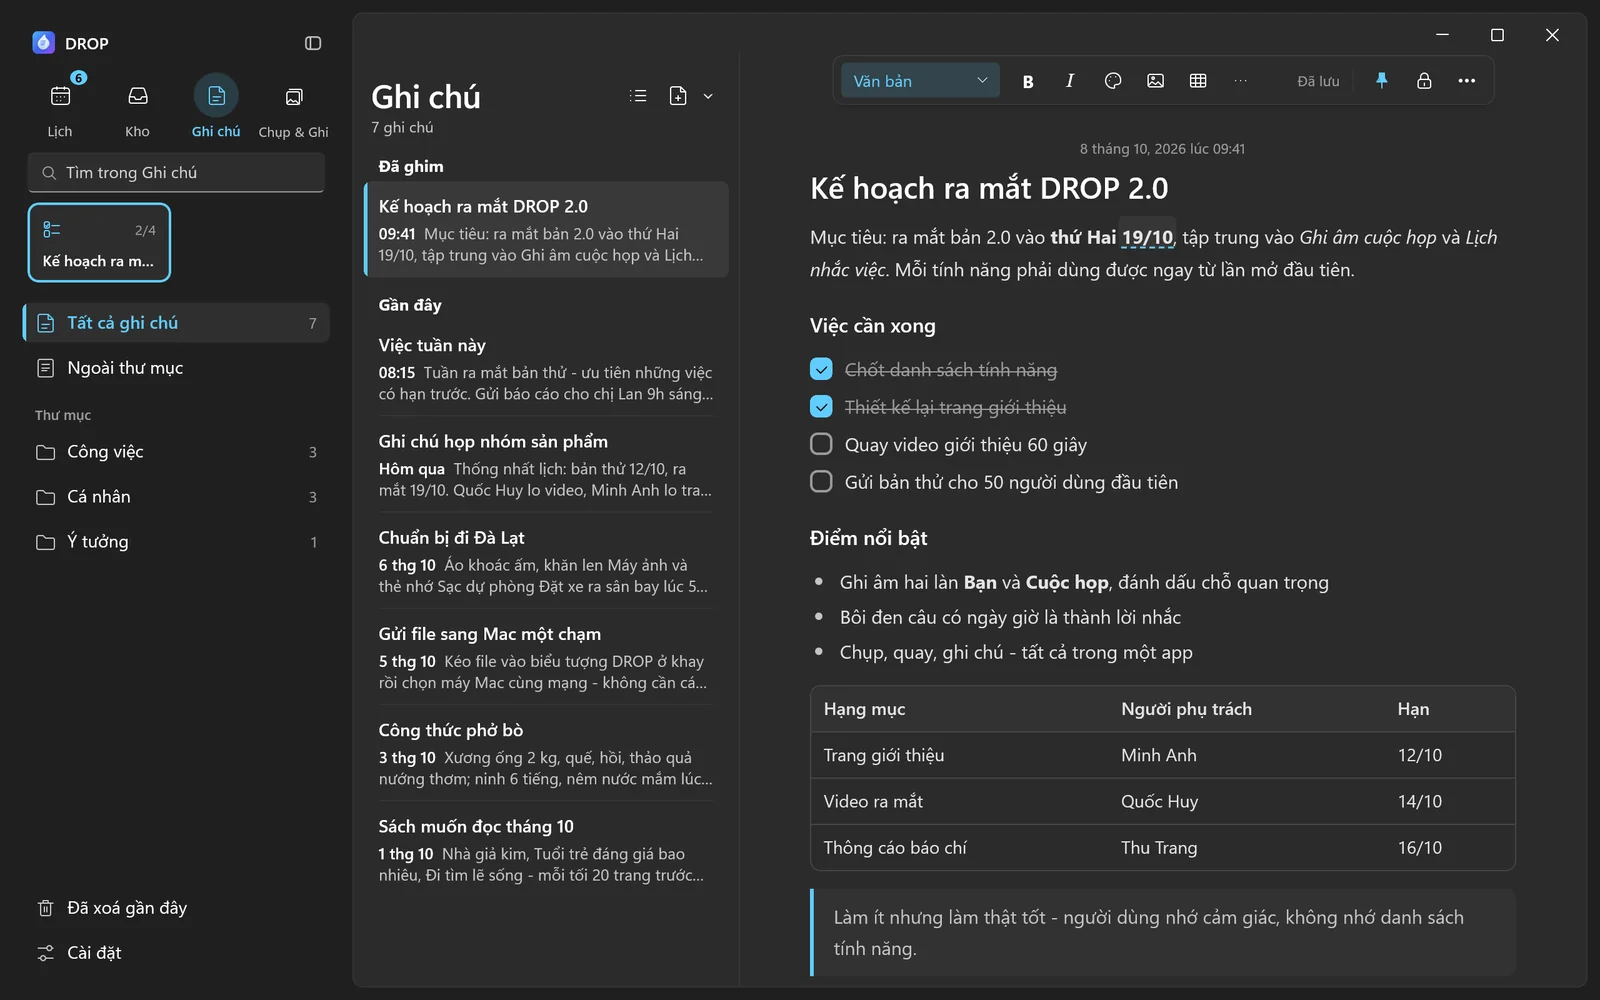Open the text color palette
The image size is (1600, 1000).
tap(1113, 81)
